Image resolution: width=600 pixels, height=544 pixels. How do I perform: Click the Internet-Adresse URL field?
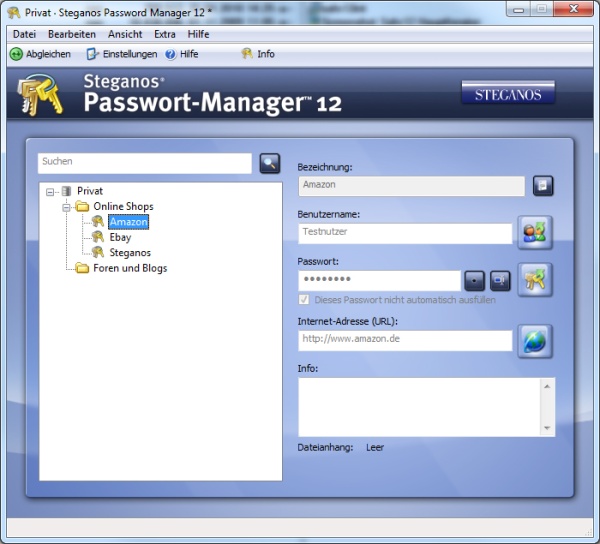coord(405,340)
